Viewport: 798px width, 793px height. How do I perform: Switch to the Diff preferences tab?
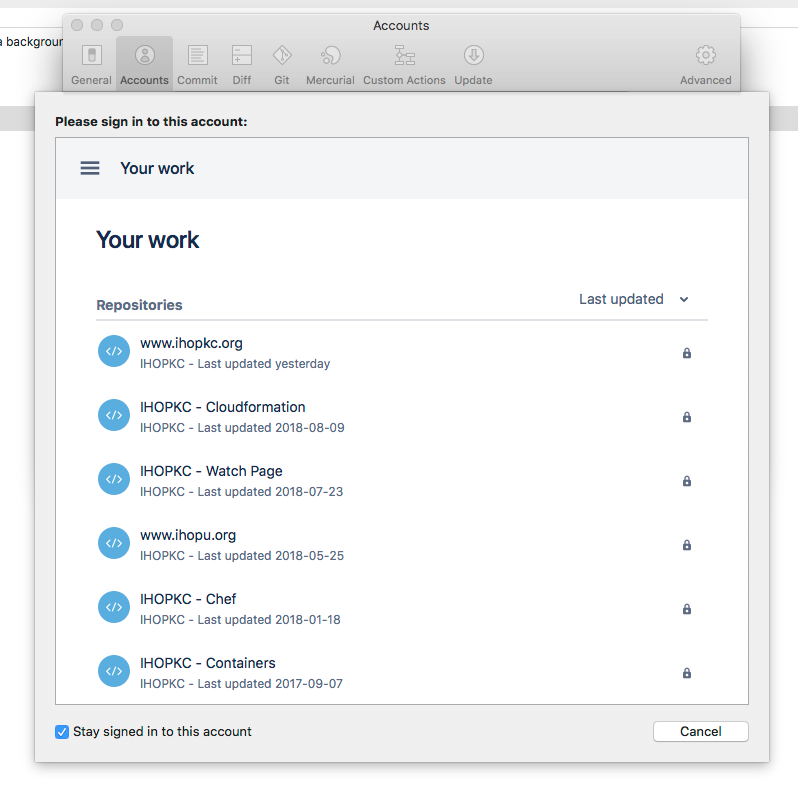[x=242, y=65]
